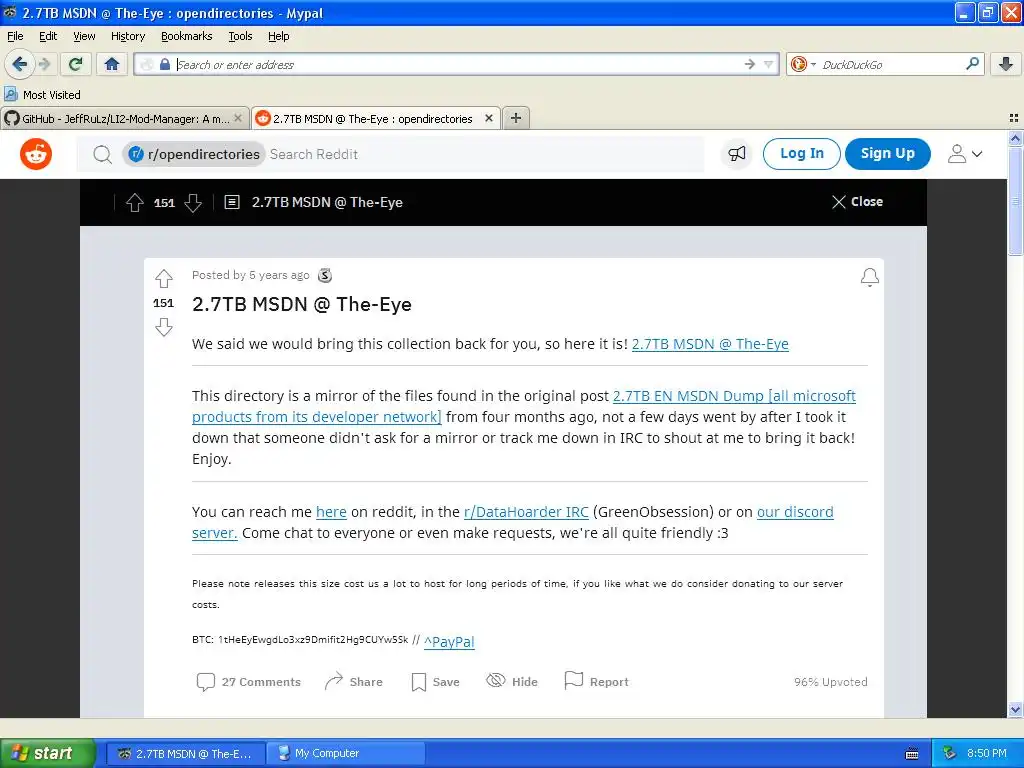Click the padlock site identity icon
Viewport: 1024px width, 768px height.
coord(165,64)
